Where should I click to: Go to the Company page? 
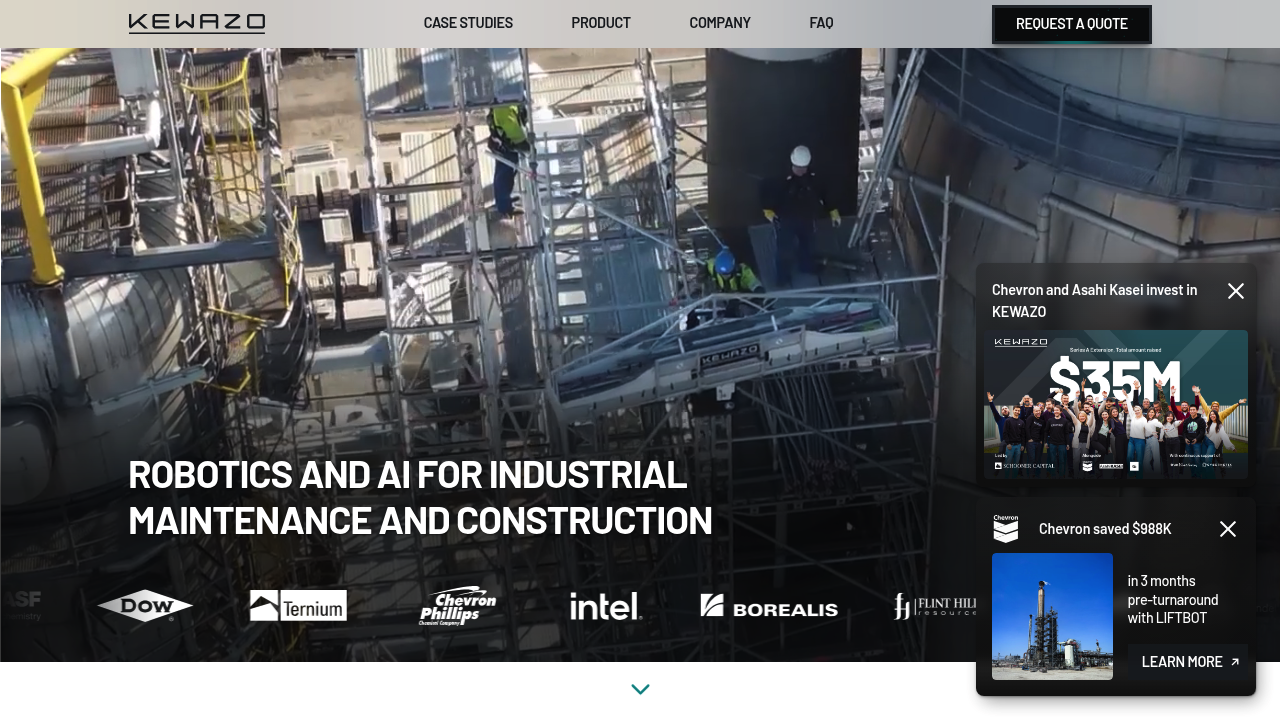pyautogui.click(x=720, y=23)
